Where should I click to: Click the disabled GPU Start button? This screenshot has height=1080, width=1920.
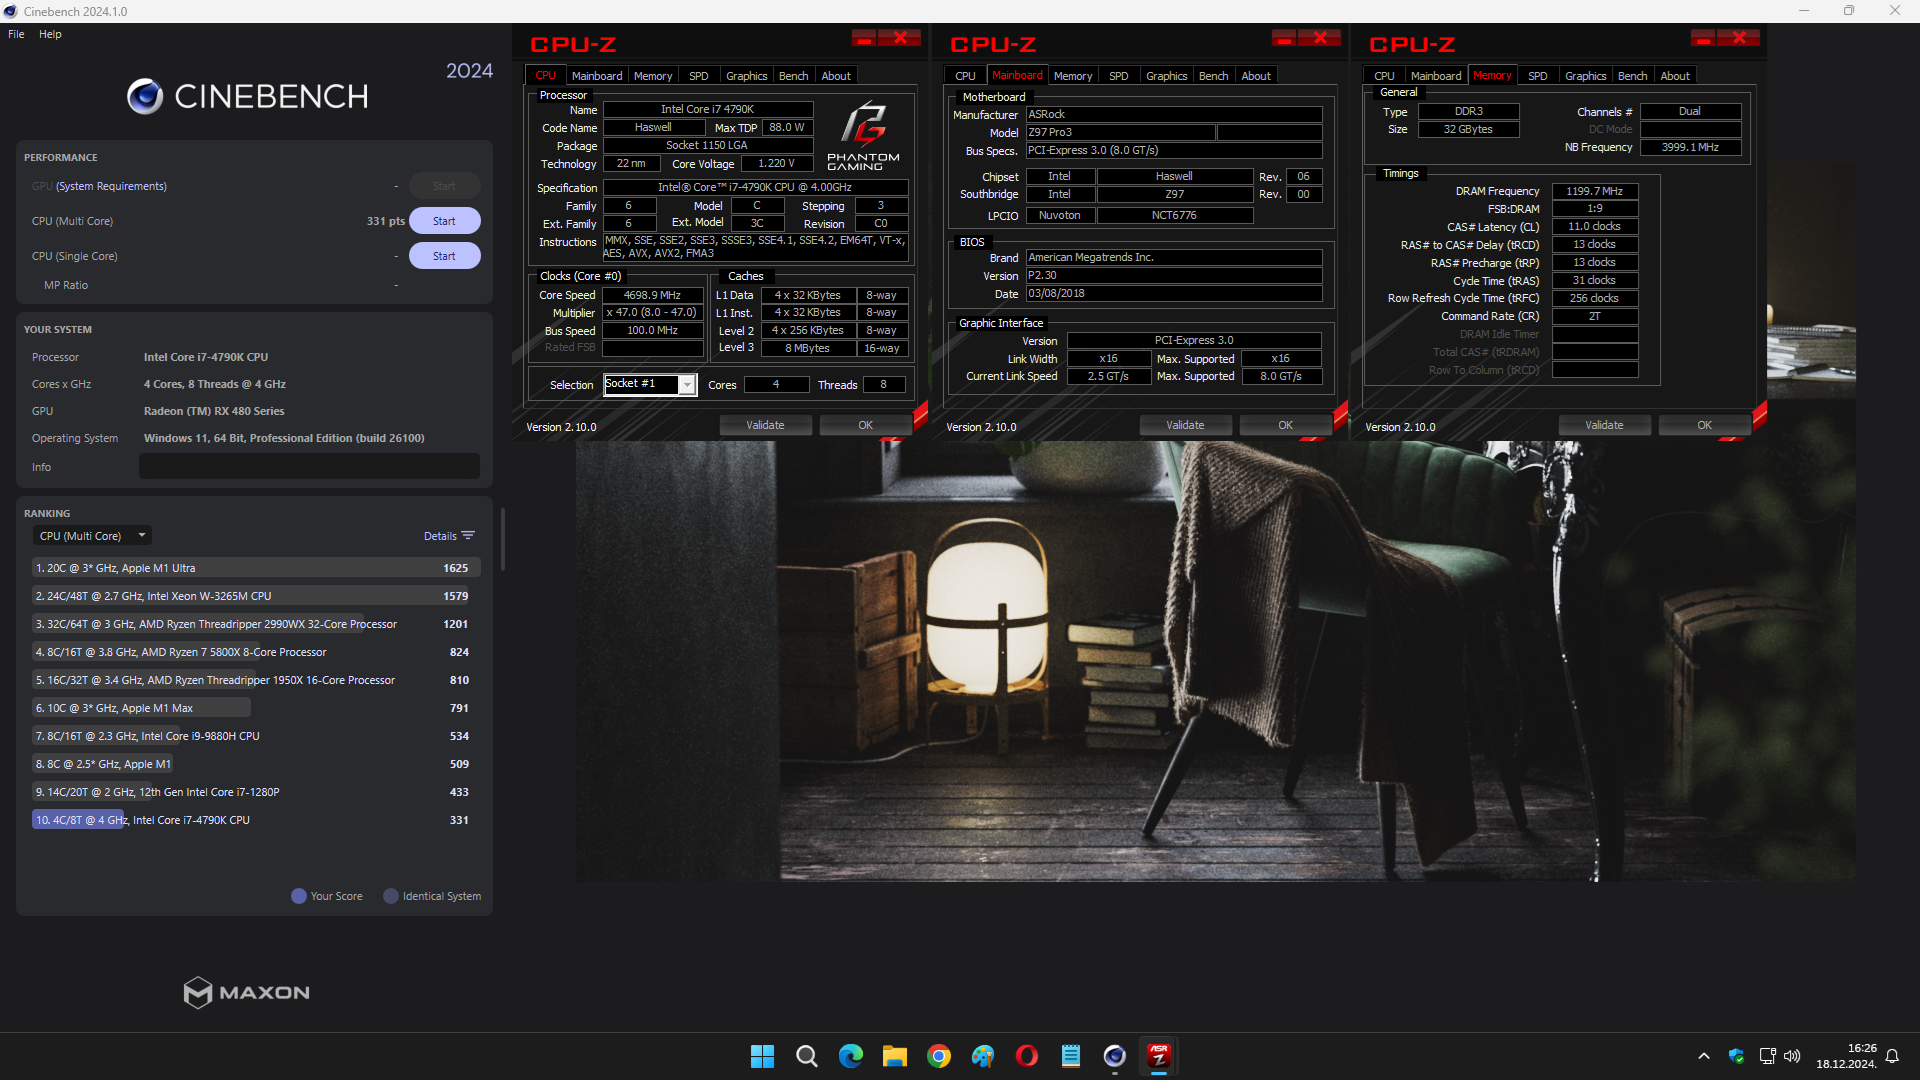(444, 186)
